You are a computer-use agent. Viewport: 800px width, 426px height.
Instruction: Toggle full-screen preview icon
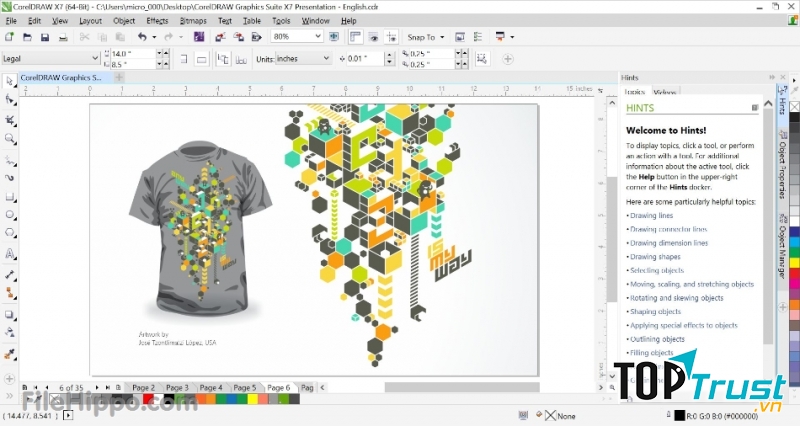click(x=334, y=37)
